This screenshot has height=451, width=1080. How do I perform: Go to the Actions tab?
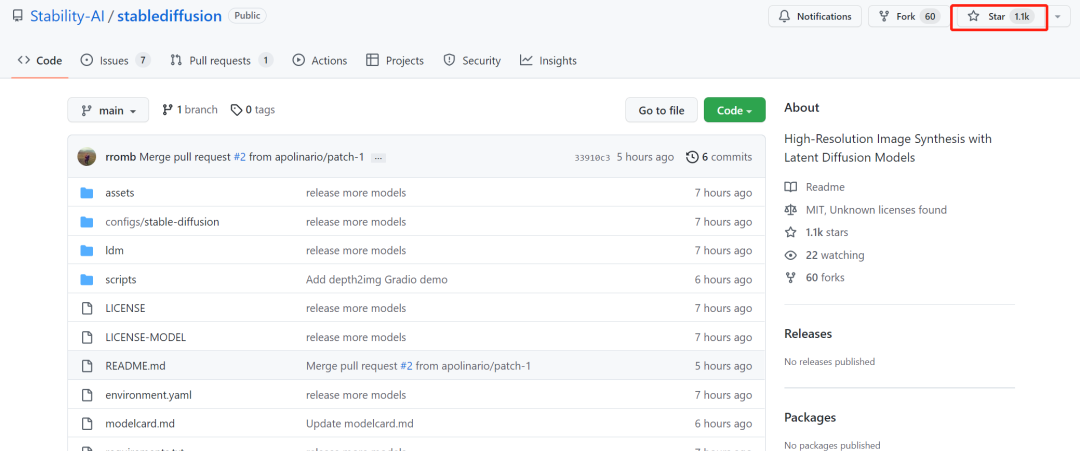(x=320, y=61)
